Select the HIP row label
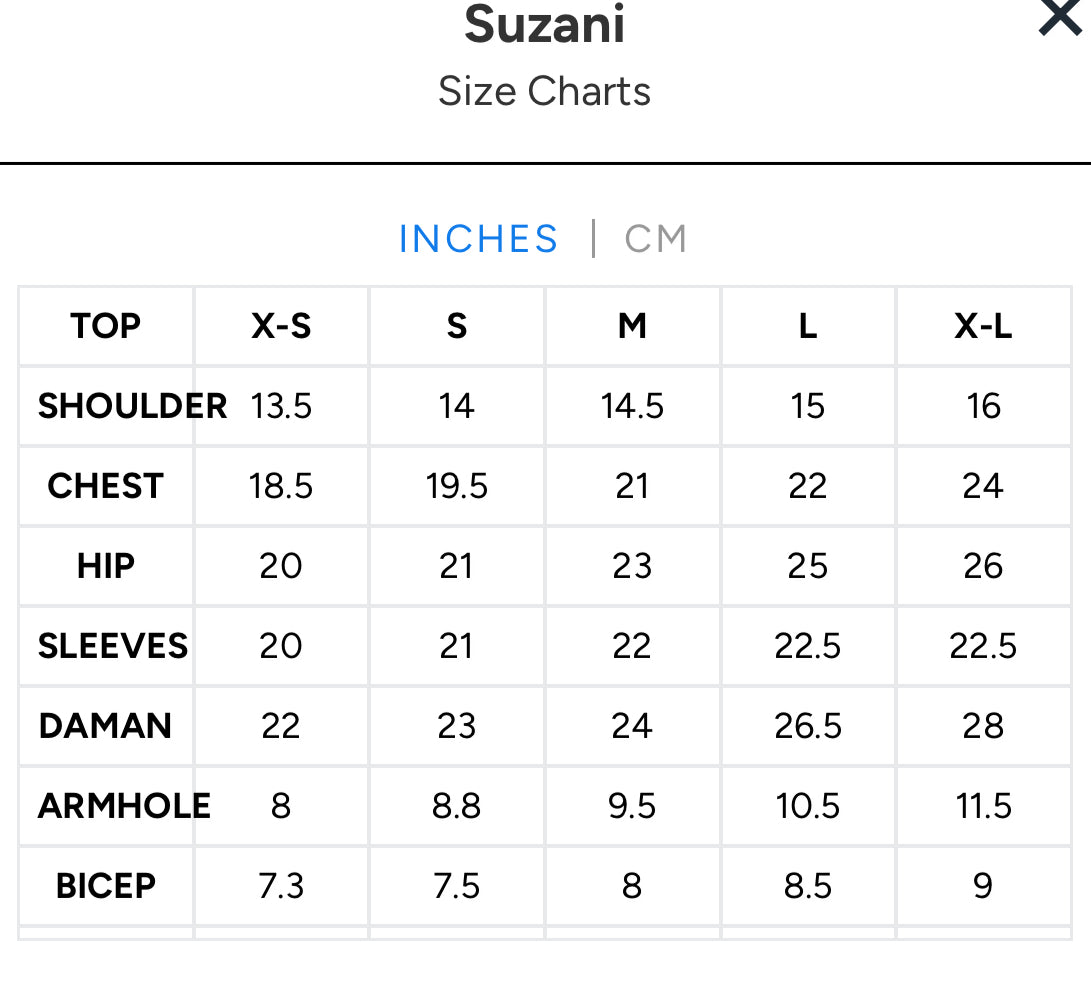 point(105,566)
